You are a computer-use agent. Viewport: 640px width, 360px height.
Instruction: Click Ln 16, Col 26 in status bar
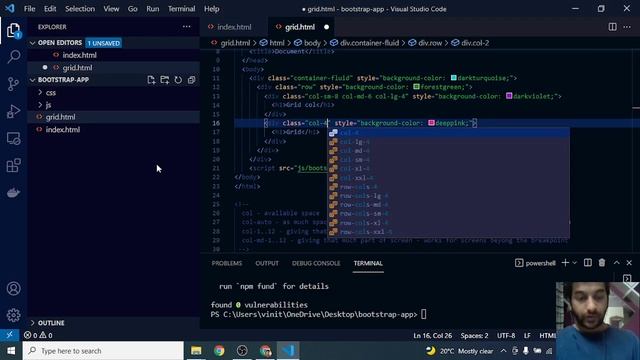(x=433, y=336)
